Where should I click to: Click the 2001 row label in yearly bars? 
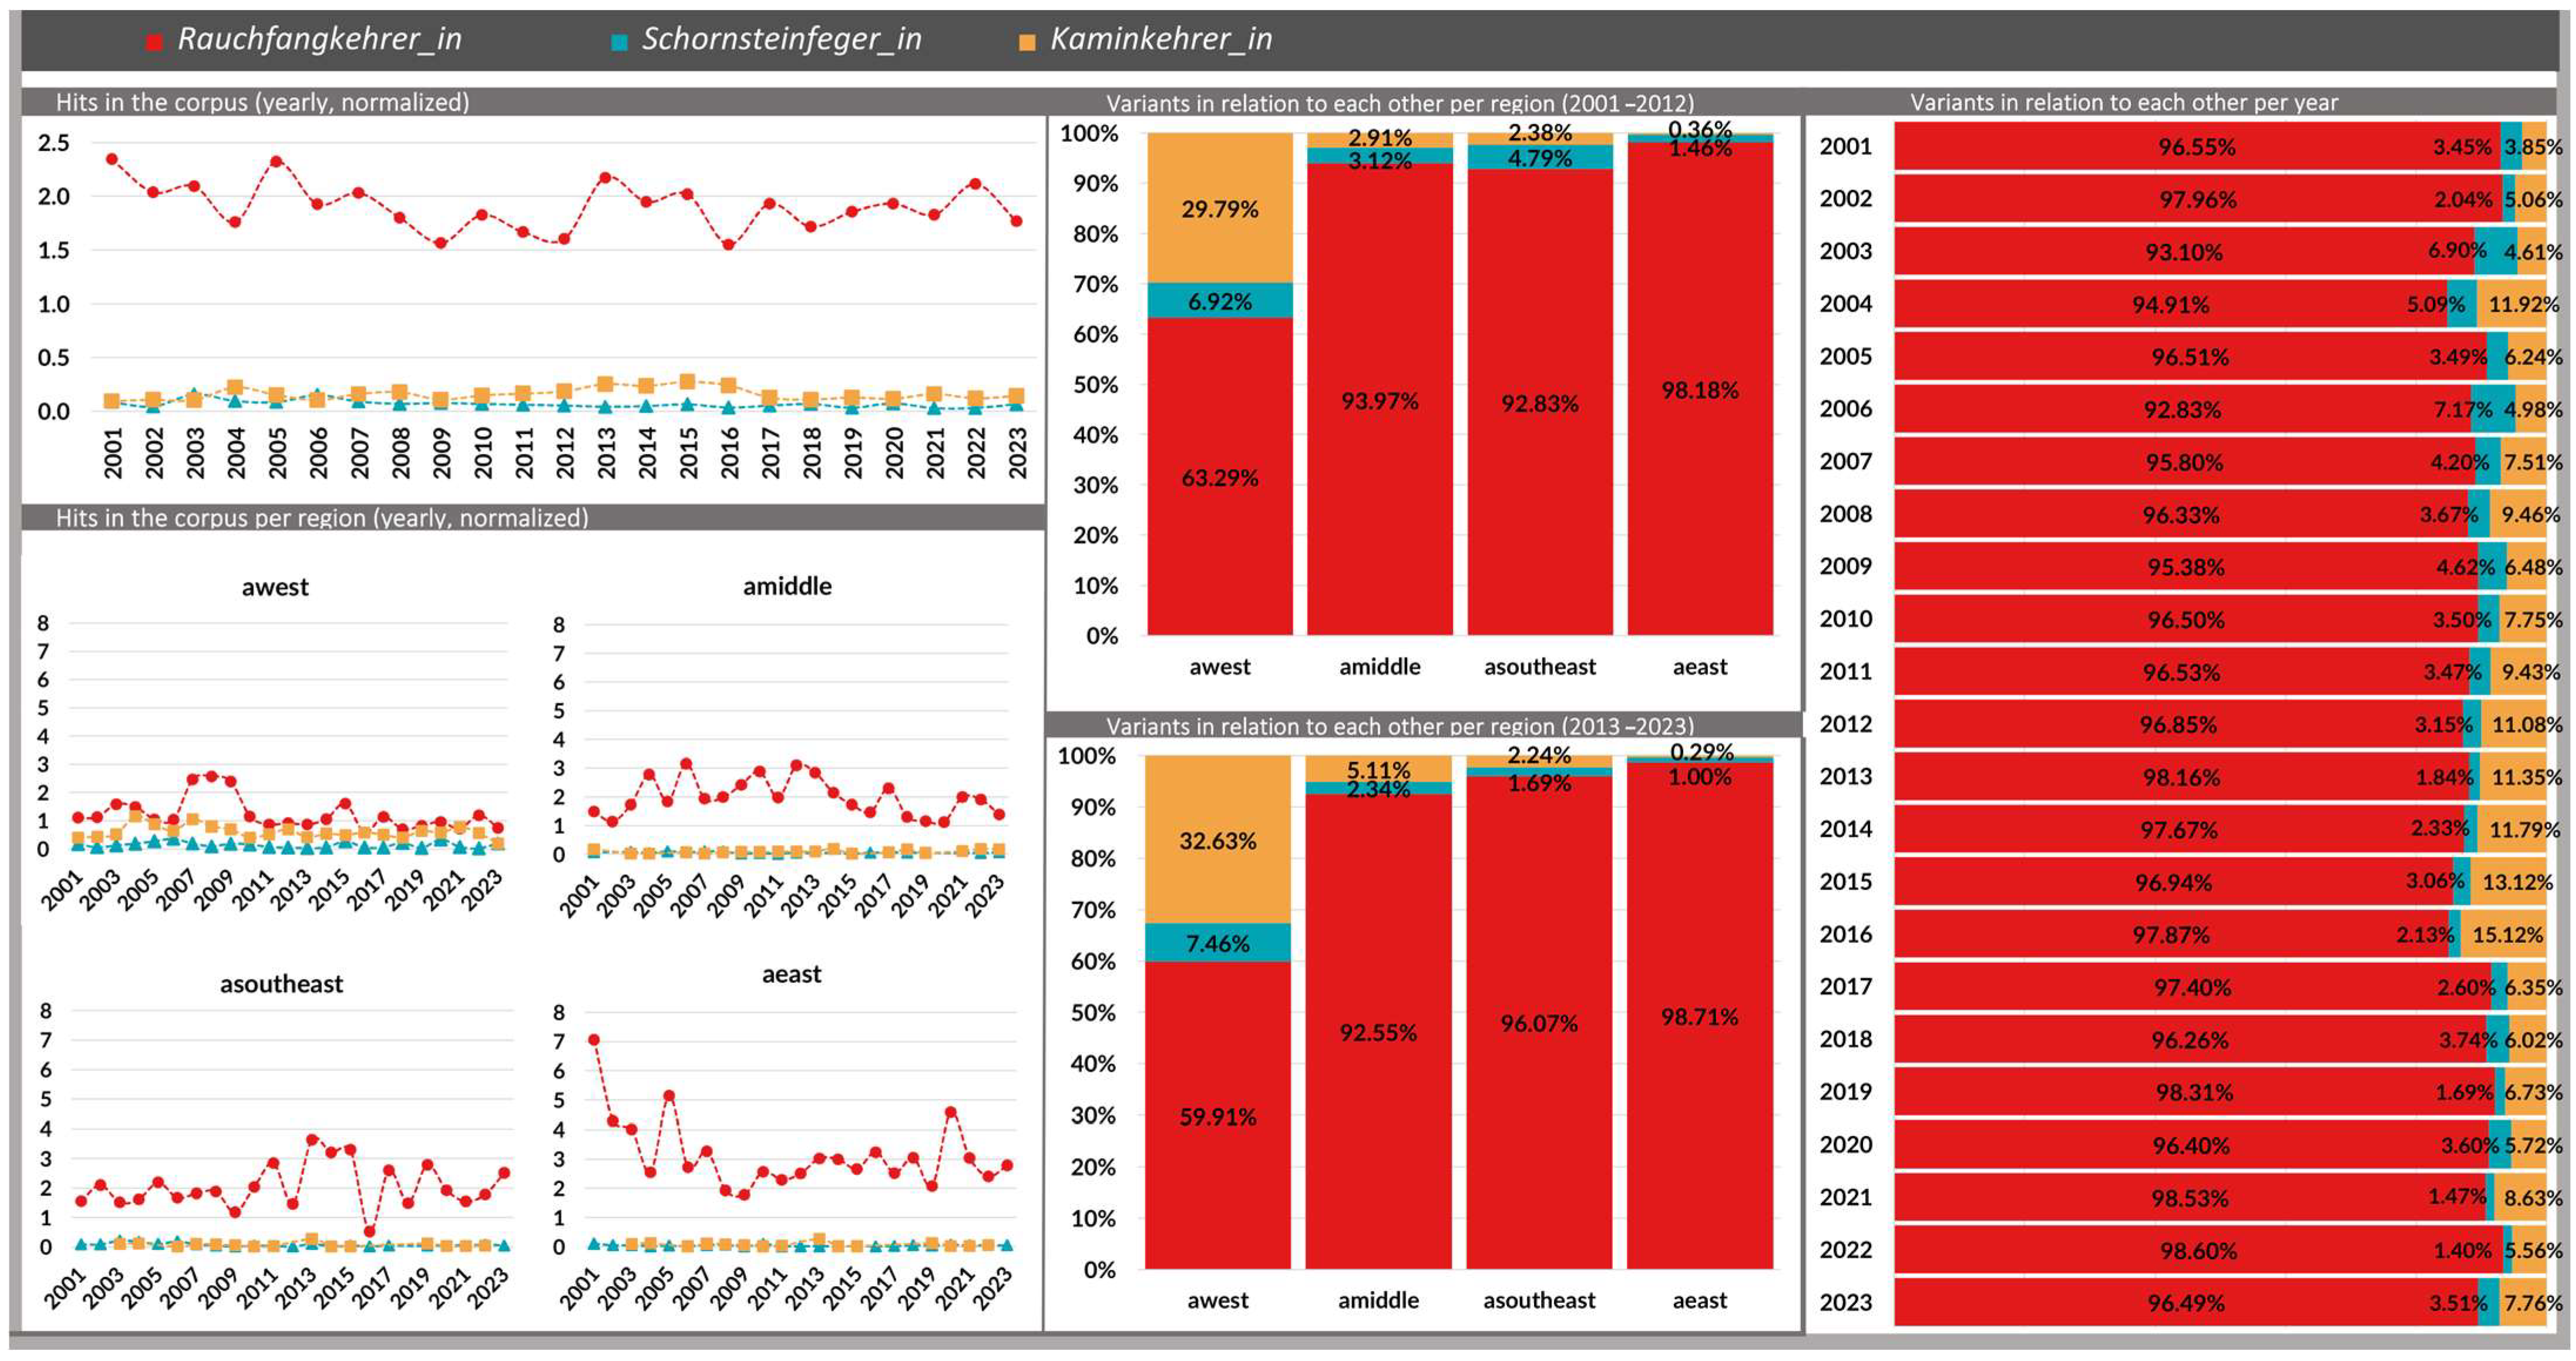[x=1845, y=146]
